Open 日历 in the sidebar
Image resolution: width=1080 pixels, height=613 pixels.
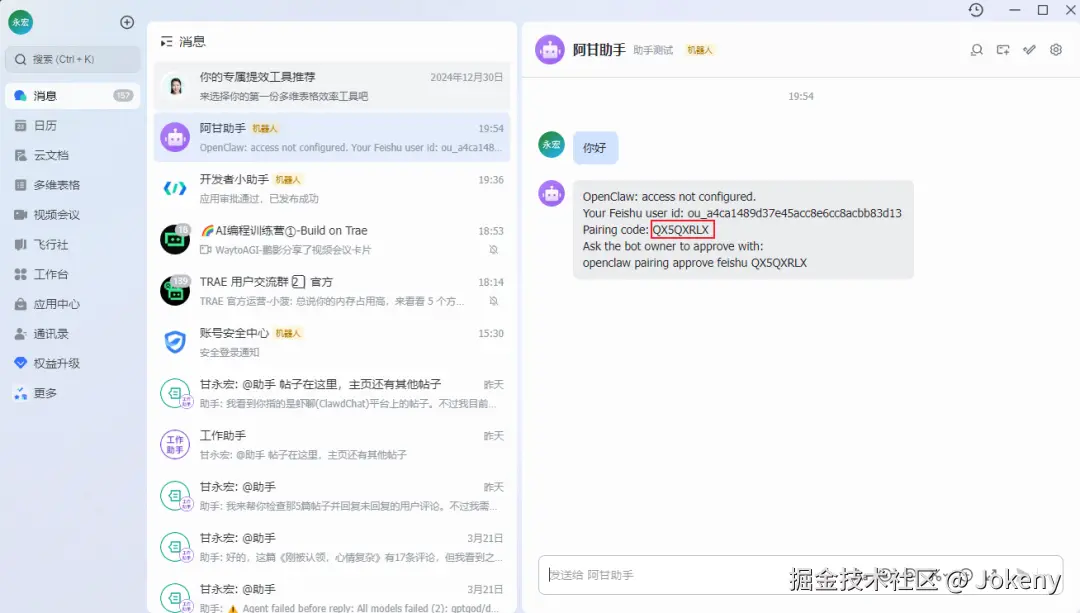72,125
